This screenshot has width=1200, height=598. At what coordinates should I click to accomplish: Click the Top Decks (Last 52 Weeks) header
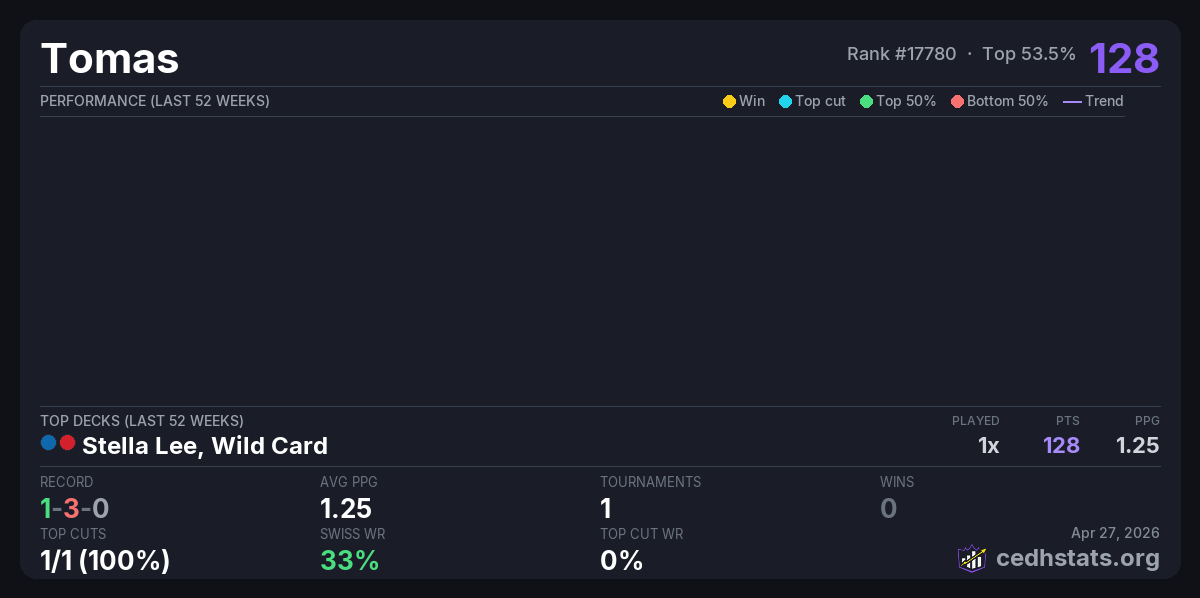[x=142, y=421]
